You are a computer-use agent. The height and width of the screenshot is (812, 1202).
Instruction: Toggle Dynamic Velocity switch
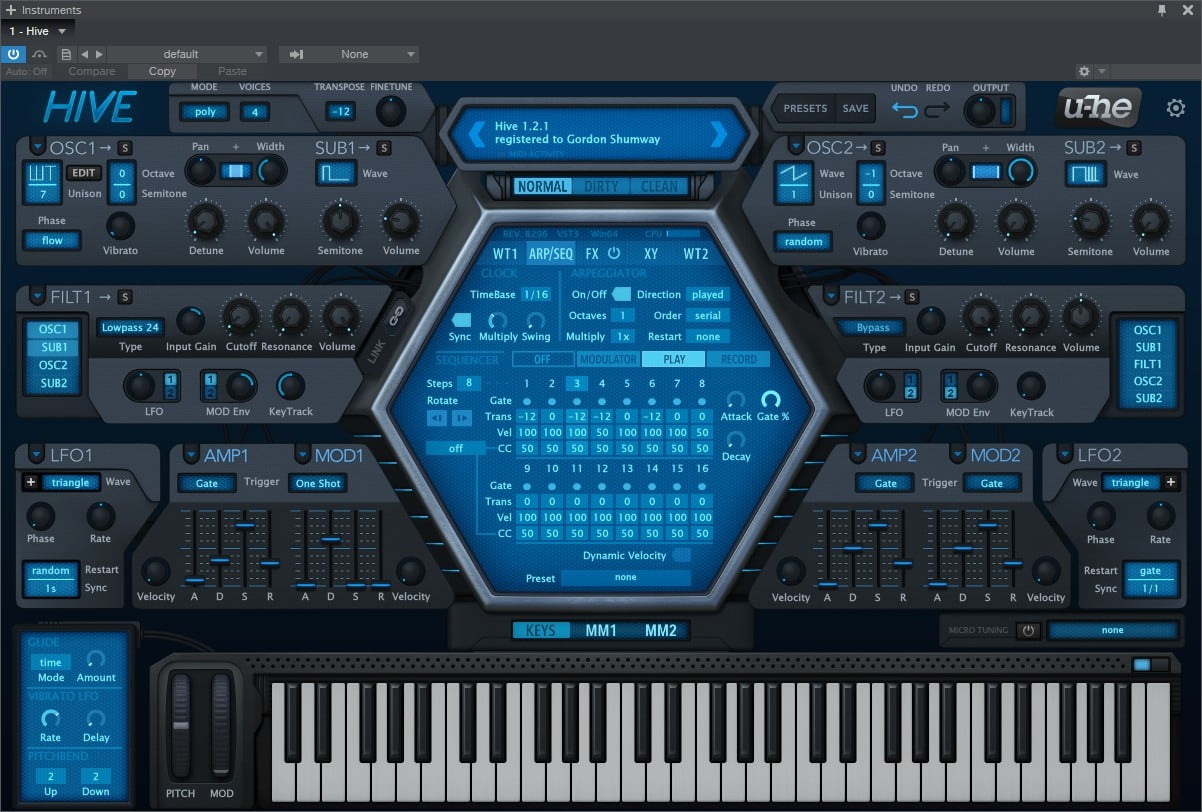pos(681,555)
